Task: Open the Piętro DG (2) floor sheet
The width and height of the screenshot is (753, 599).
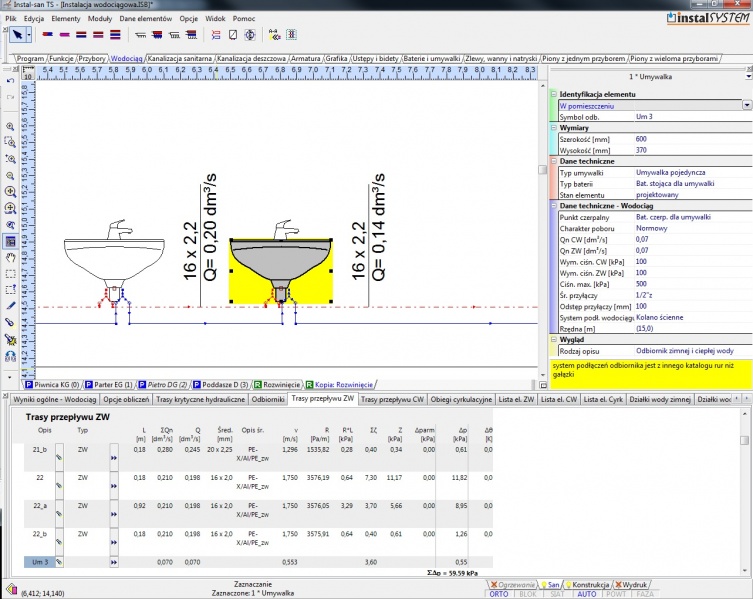Action: [163, 384]
